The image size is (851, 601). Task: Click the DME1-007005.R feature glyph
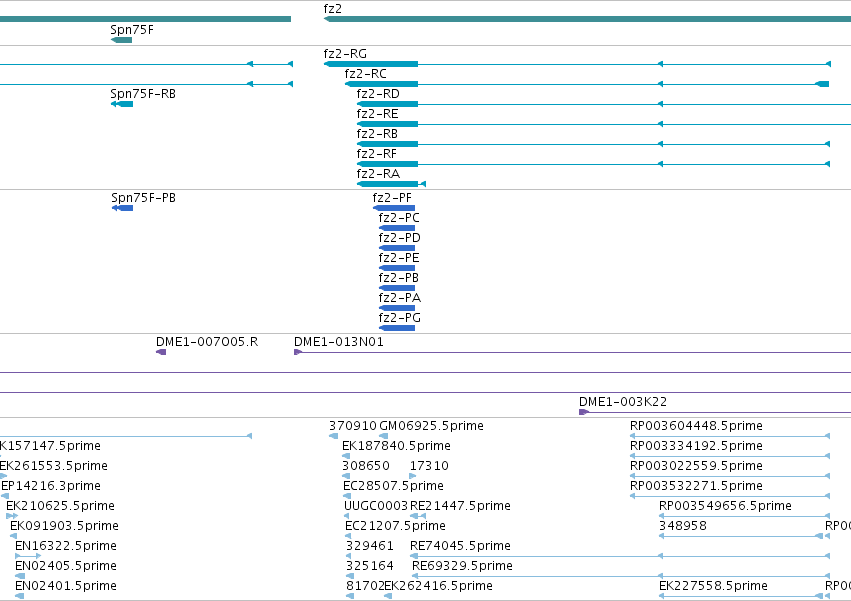(x=161, y=352)
